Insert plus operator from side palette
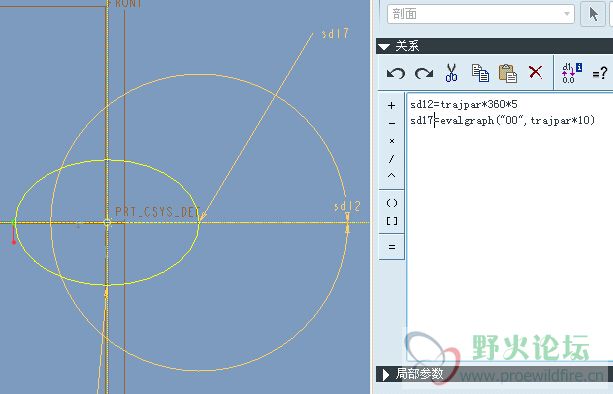Viewport: 613px width, 394px height. 391,106
